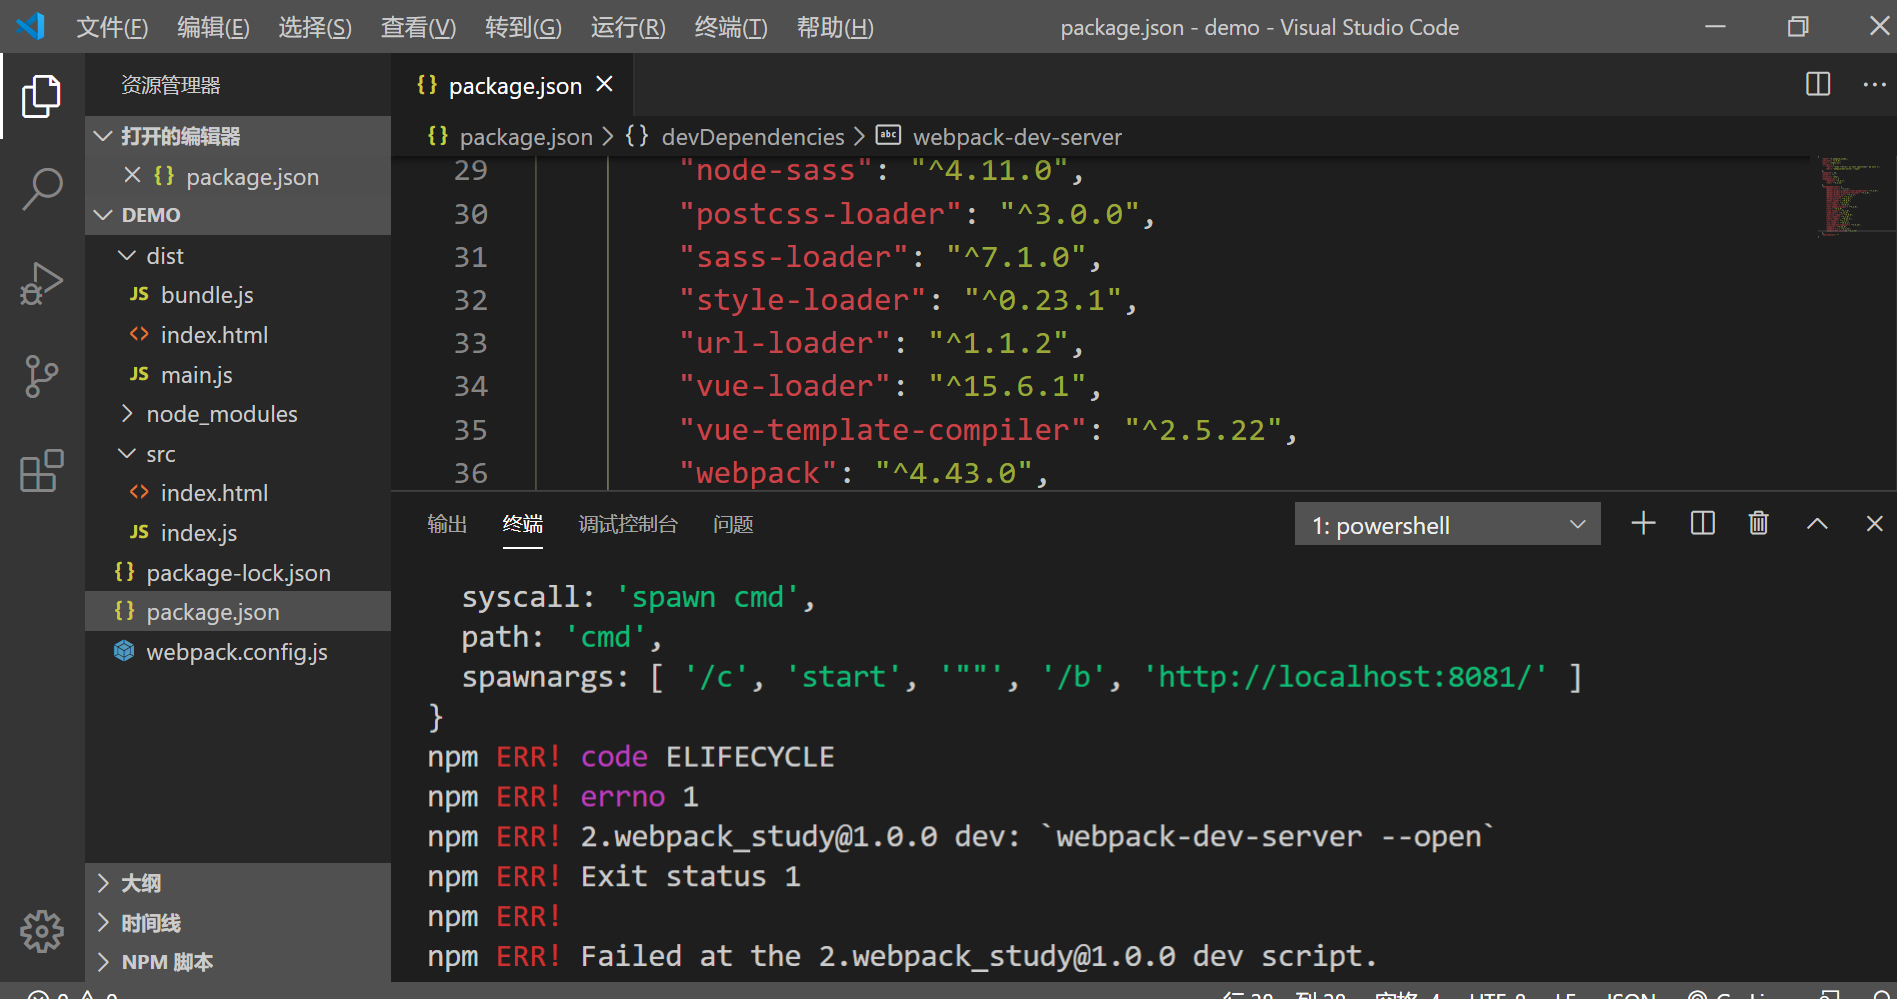1897x999 pixels.
Task: Collapse the src folder
Action: pos(238,454)
